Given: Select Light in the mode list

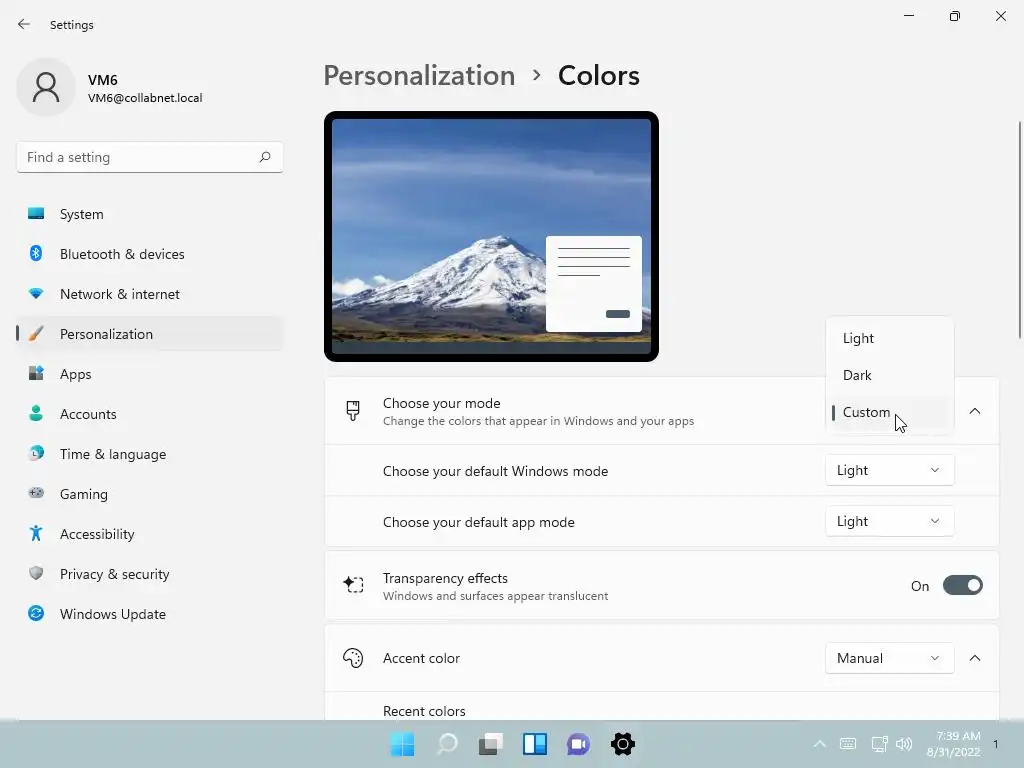Looking at the screenshot, I should (x=889, y=338).
